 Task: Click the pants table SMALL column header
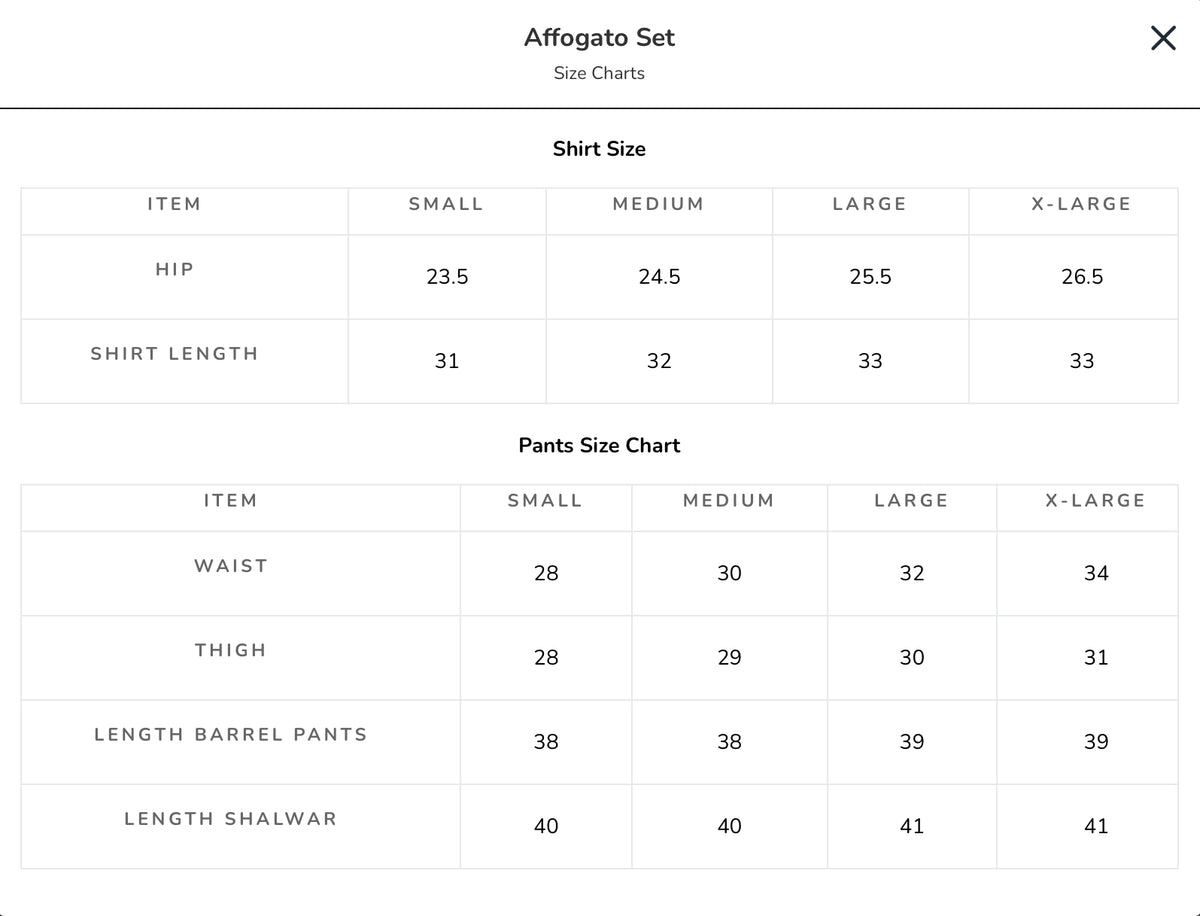pyautogui.click(x=545, y=501)
